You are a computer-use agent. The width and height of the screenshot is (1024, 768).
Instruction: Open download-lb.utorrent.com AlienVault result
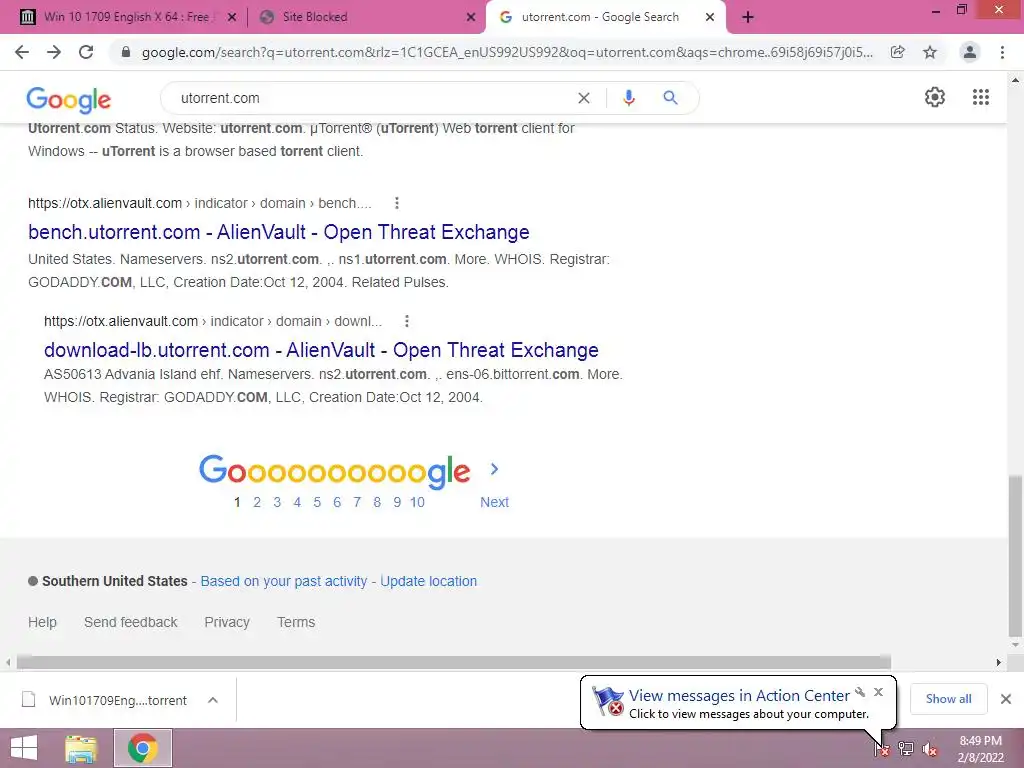tap(321, 350)
